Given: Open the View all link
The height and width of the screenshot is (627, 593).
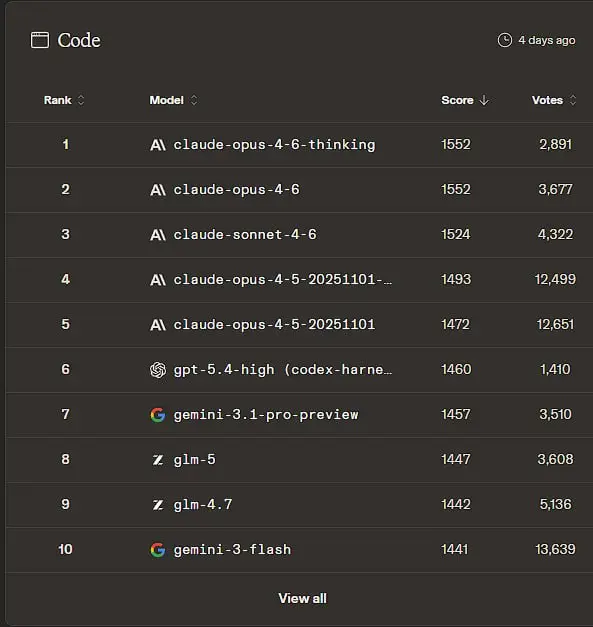Looking at the screenshot, I should 302,598.
